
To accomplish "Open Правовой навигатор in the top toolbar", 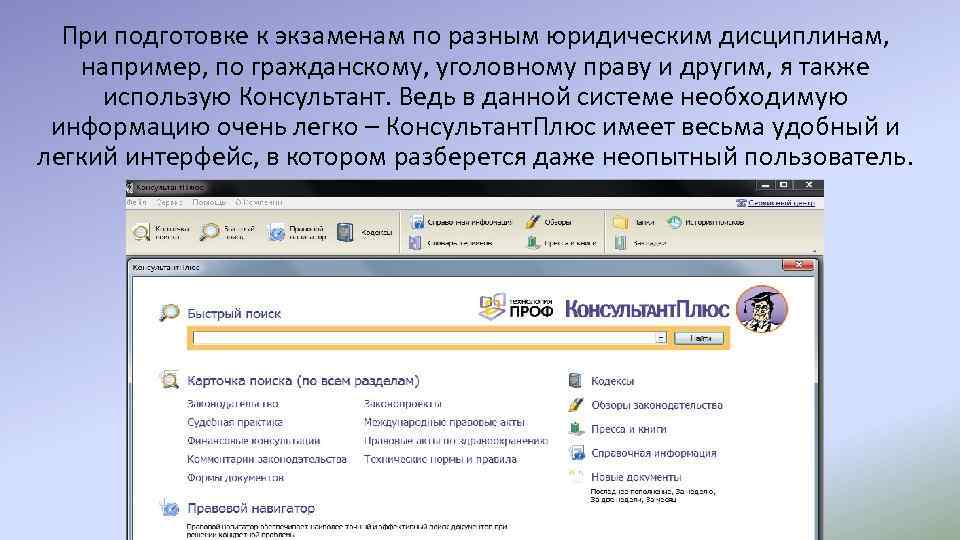I will [298, 232].
